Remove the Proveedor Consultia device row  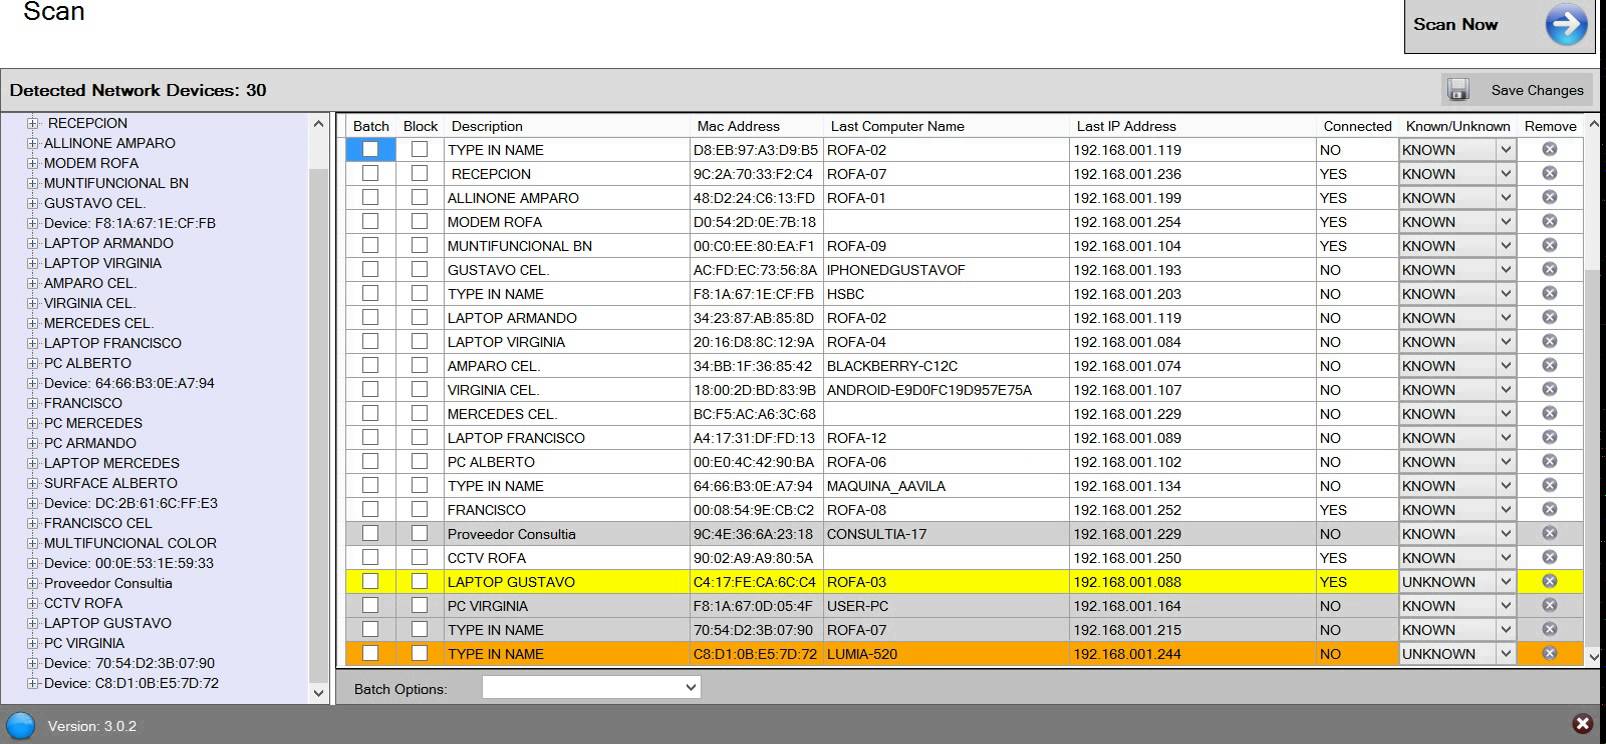pyautogui.click(x=1549, y=534)
